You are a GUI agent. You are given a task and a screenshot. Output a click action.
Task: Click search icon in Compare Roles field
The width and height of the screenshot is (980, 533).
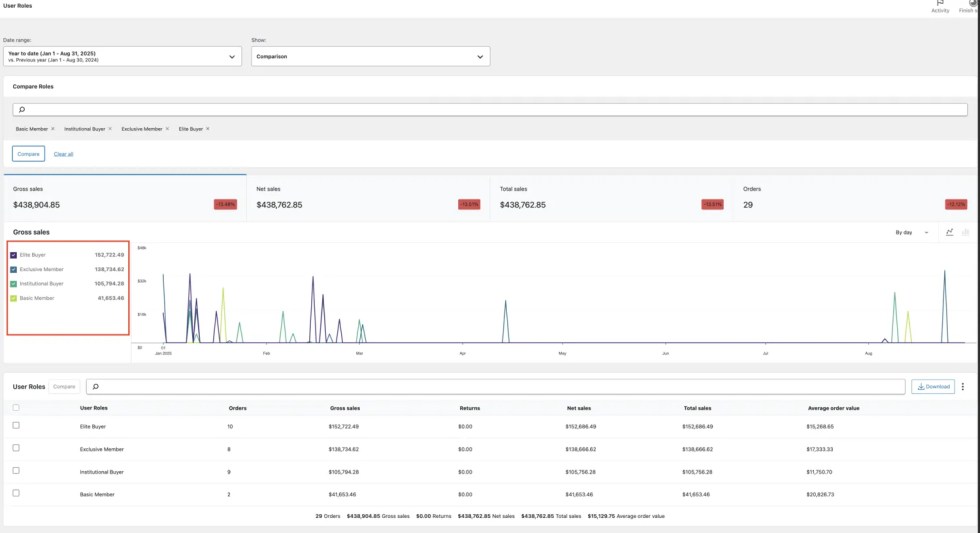click(22, 109)
